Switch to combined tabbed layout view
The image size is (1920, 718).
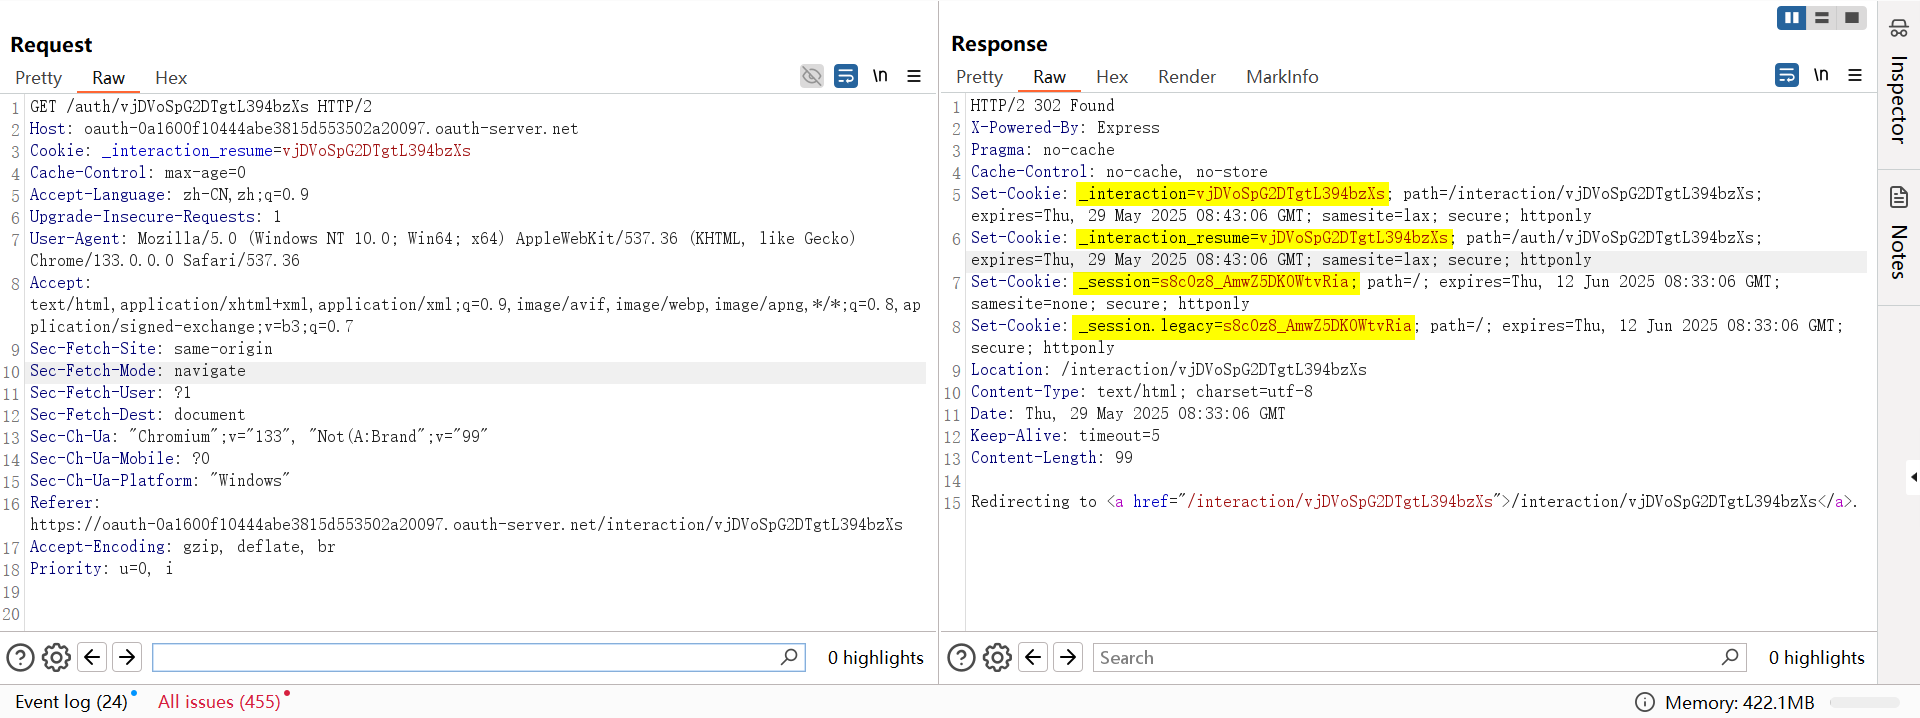tap(1852, 18)
